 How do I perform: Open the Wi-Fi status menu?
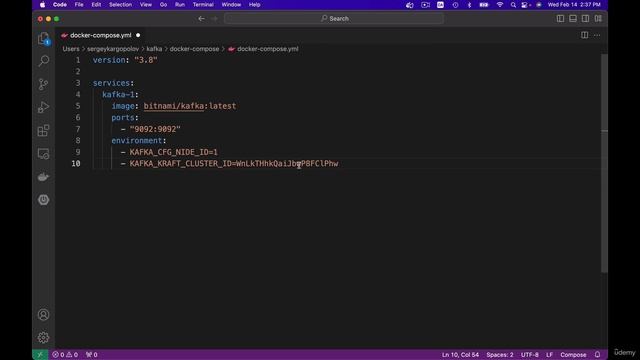tap(500, 5)
